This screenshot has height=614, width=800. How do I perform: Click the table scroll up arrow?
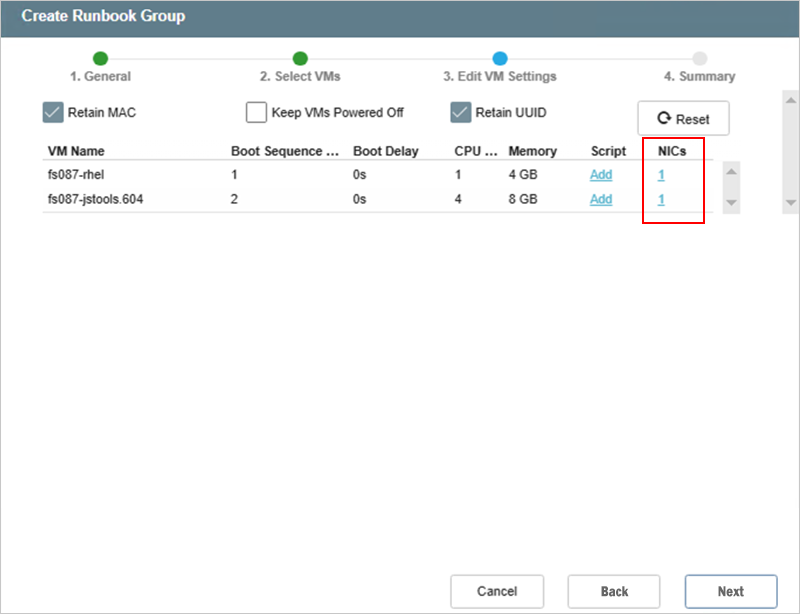[731, 172]
